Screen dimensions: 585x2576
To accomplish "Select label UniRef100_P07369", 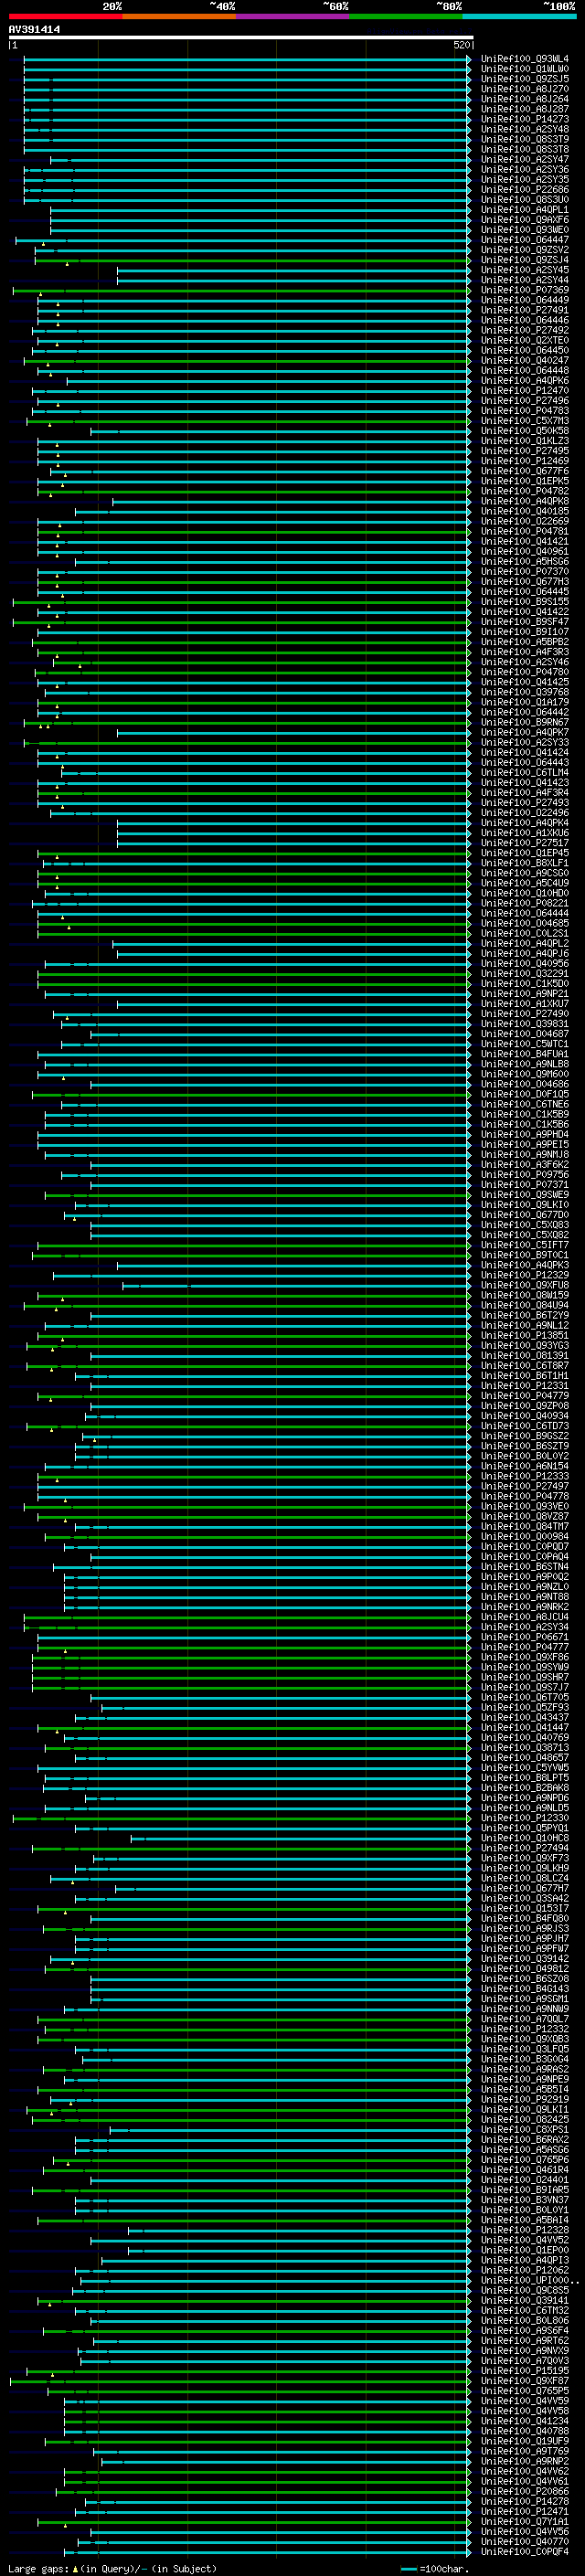I will click(x=524, y=290).
